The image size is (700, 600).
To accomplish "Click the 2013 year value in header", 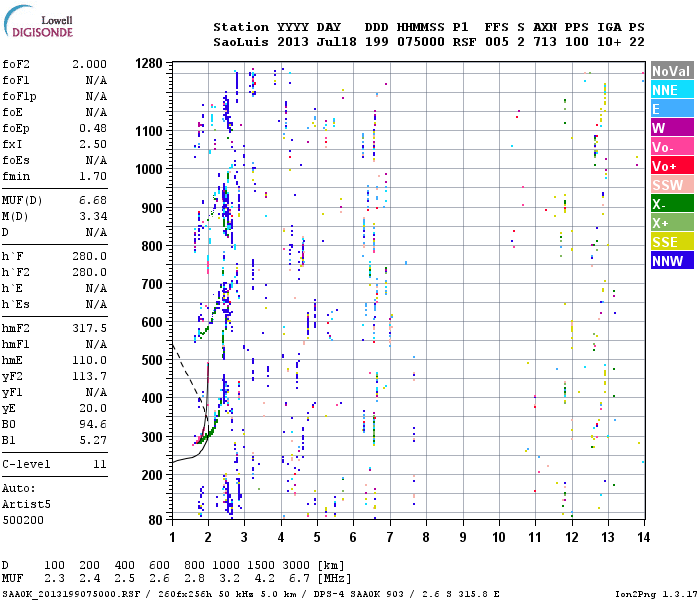I will click(x=293, y=42).
